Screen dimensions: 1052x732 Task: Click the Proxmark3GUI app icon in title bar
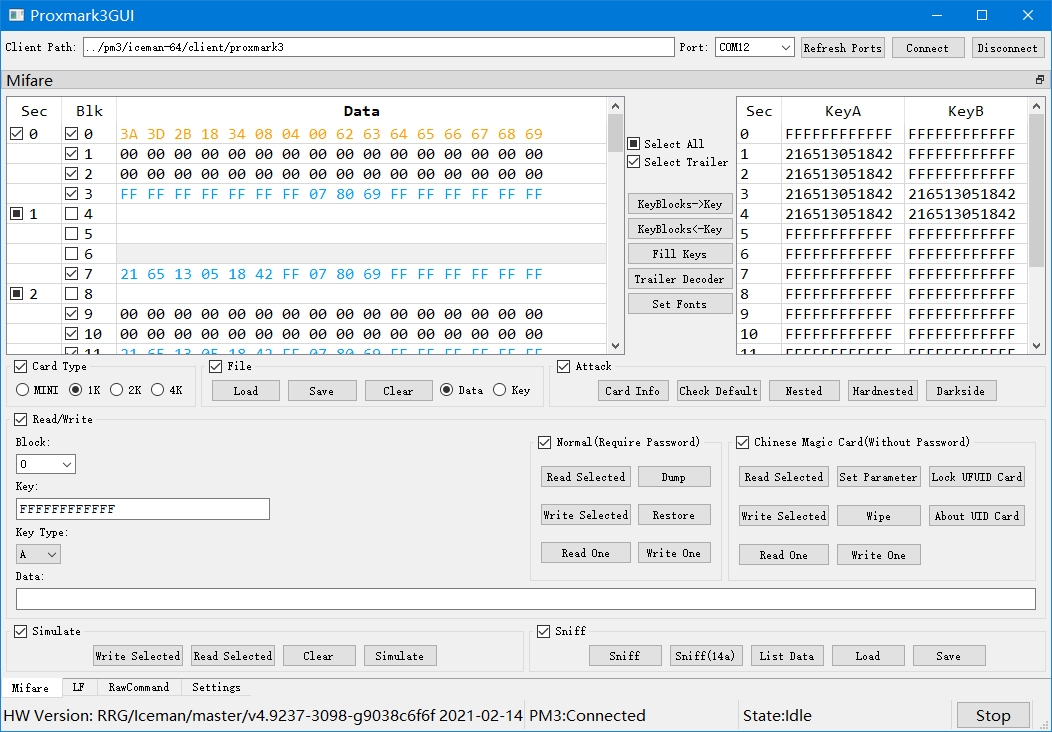tap(16, 15)
